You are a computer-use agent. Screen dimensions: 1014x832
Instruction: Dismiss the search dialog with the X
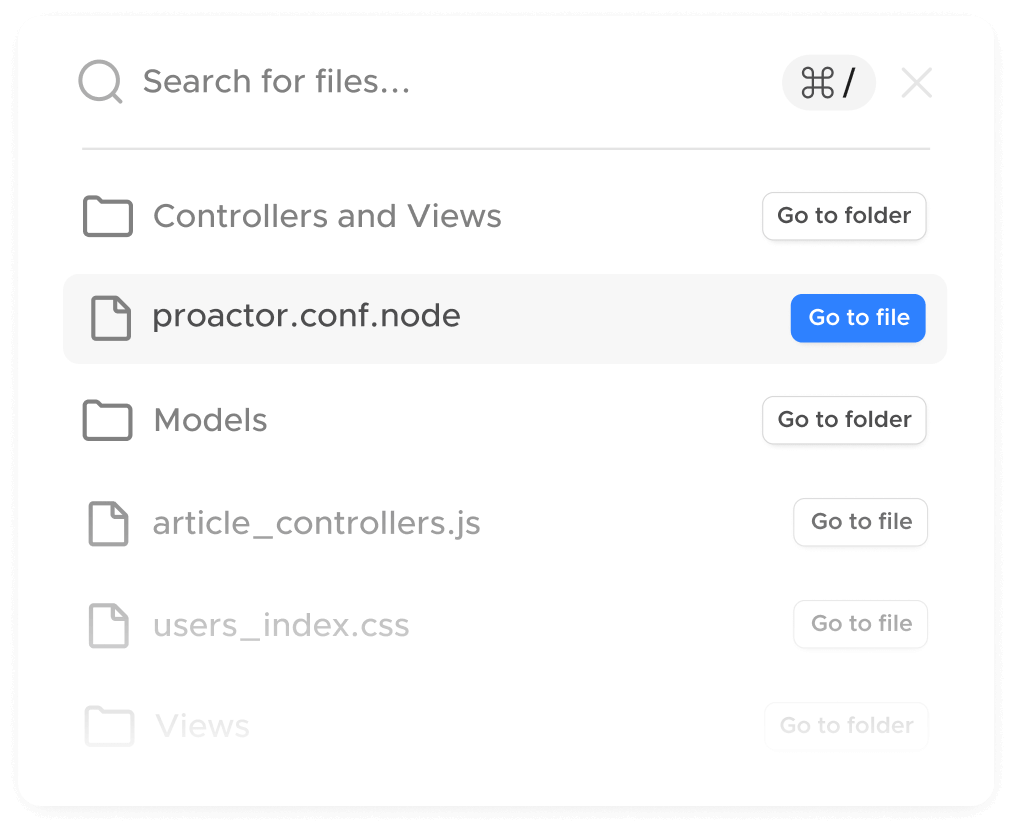(916, 83)
